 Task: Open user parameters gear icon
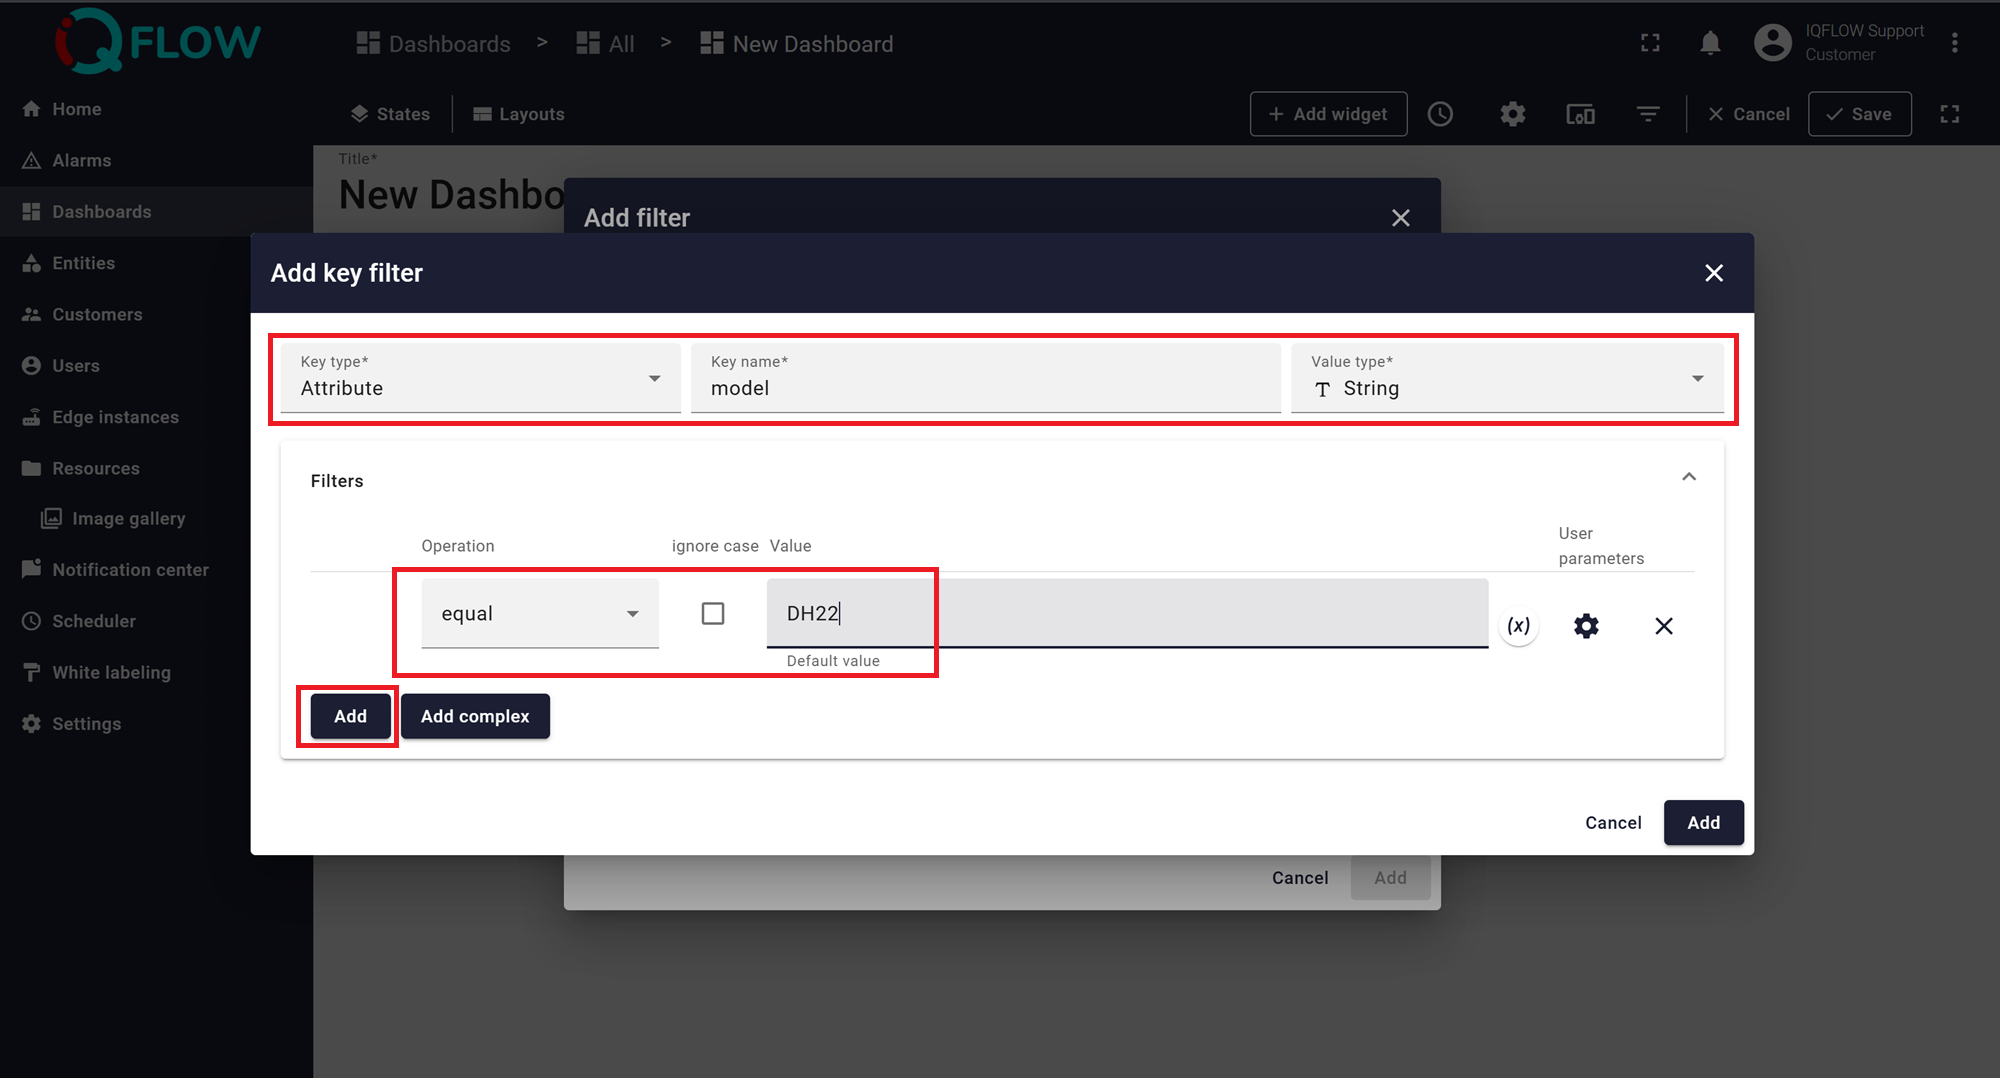pyautogui.click(x=1586, y=626)
